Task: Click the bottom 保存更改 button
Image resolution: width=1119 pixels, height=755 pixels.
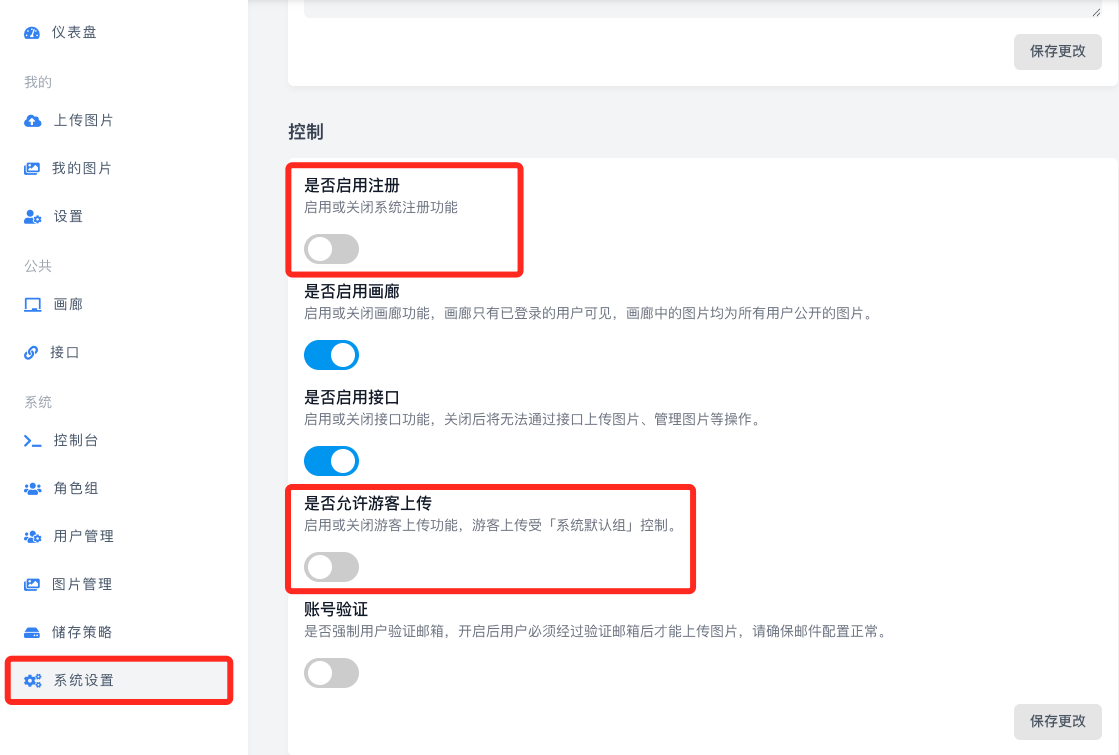Action: tap(1057, 721)
